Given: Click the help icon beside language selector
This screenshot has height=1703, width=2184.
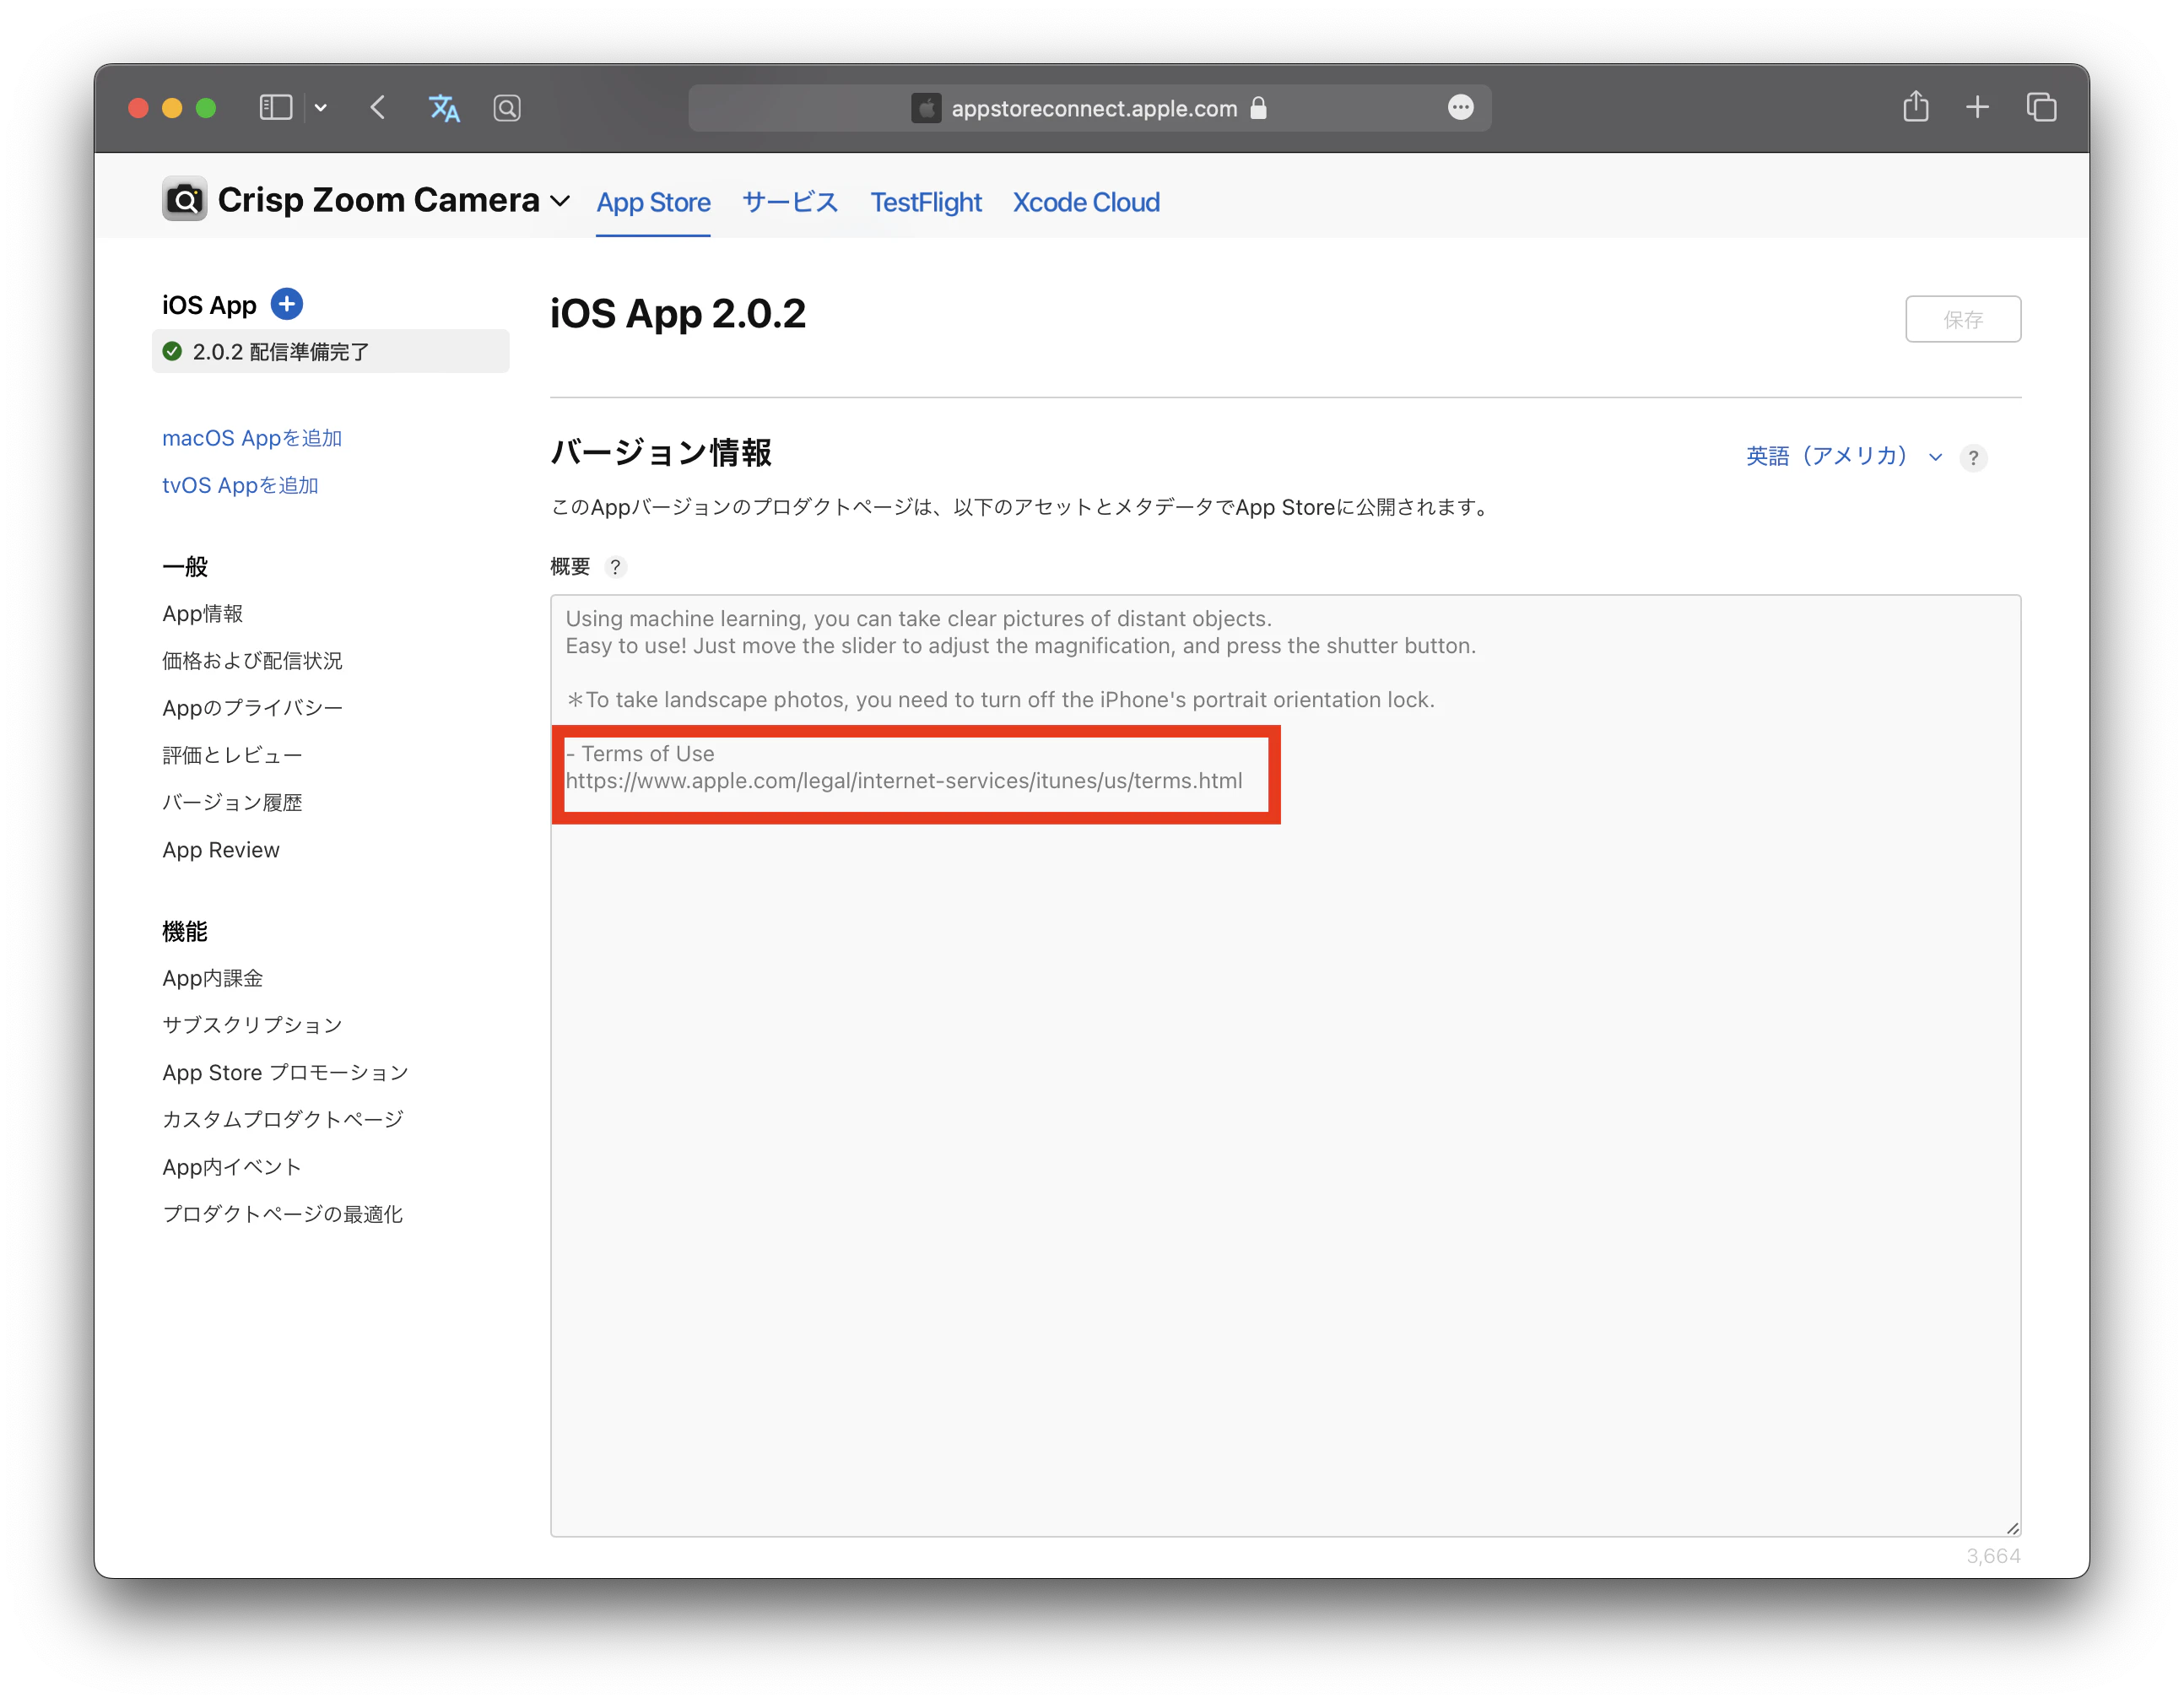Looking at the screenshot, I should pyautogui.click(x=1973, y=458).
